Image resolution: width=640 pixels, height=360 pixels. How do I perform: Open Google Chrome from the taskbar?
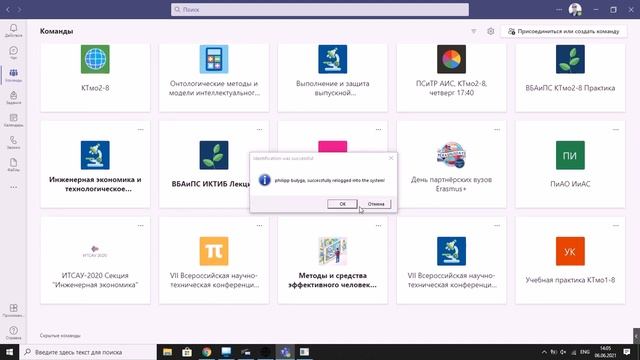point(207,352)
